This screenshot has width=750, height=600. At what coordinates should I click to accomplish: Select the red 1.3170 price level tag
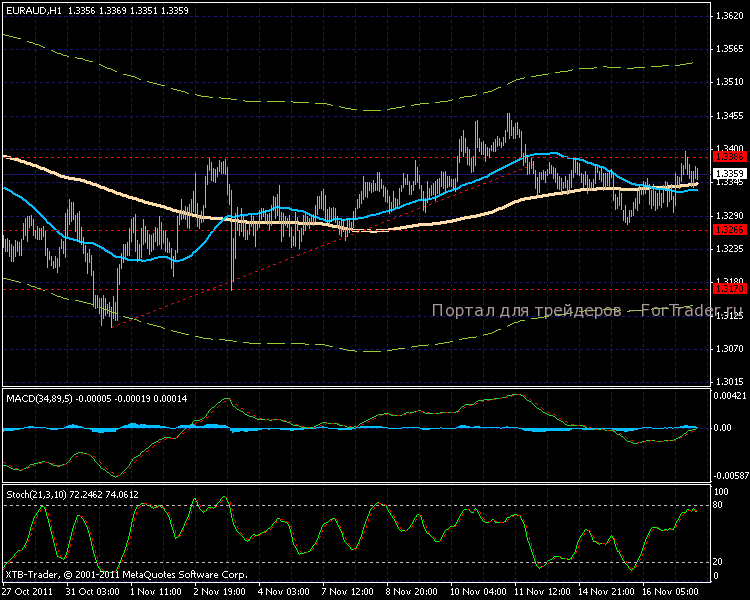point(727,288)
